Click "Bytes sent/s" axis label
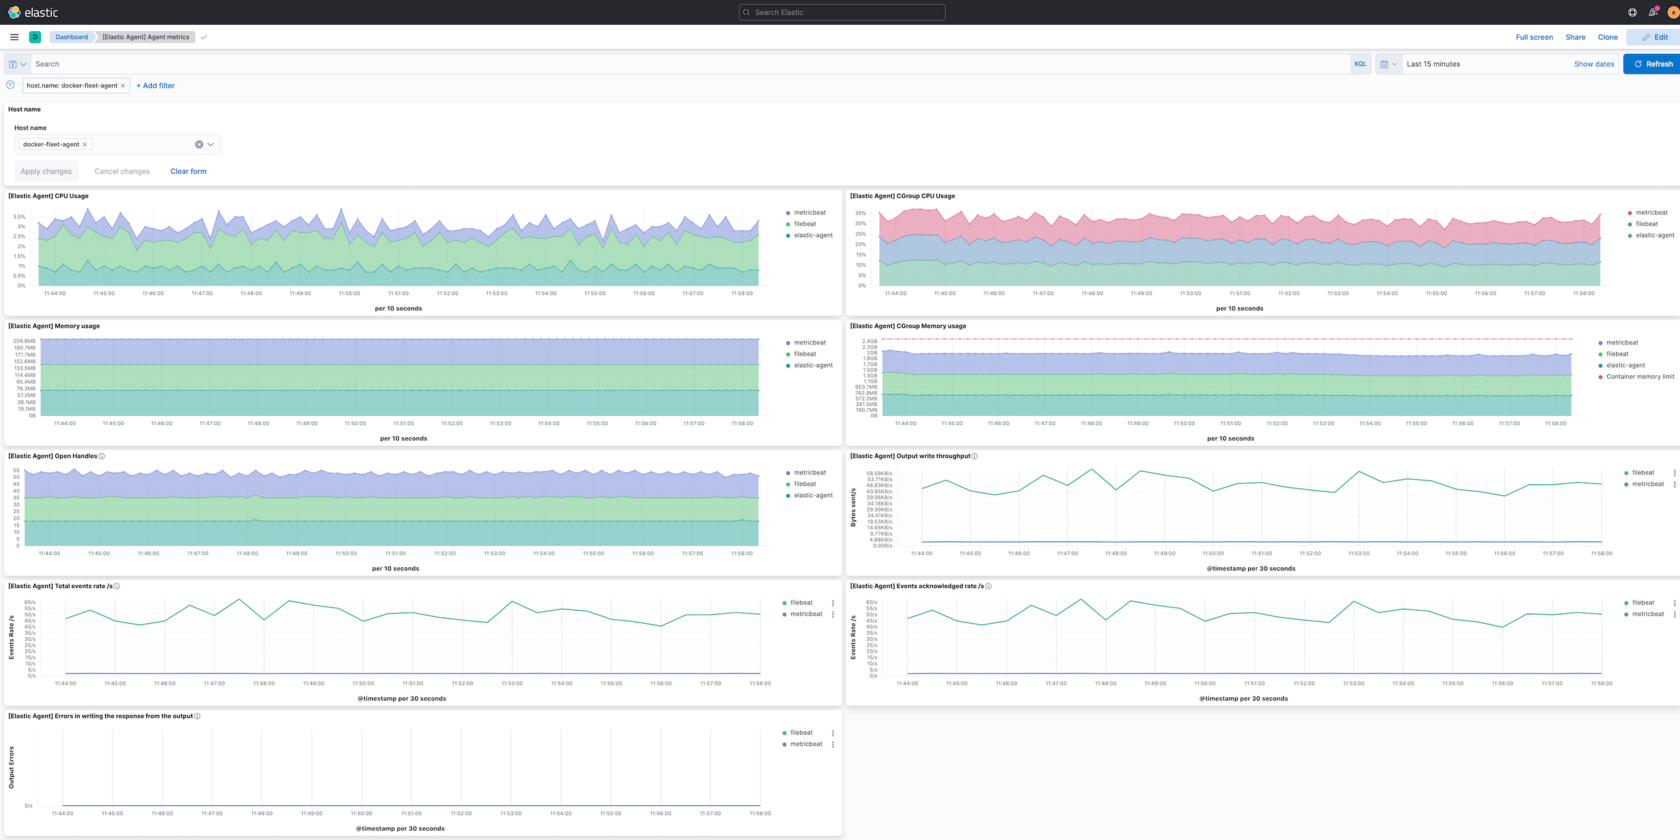 tap(853, 508)
